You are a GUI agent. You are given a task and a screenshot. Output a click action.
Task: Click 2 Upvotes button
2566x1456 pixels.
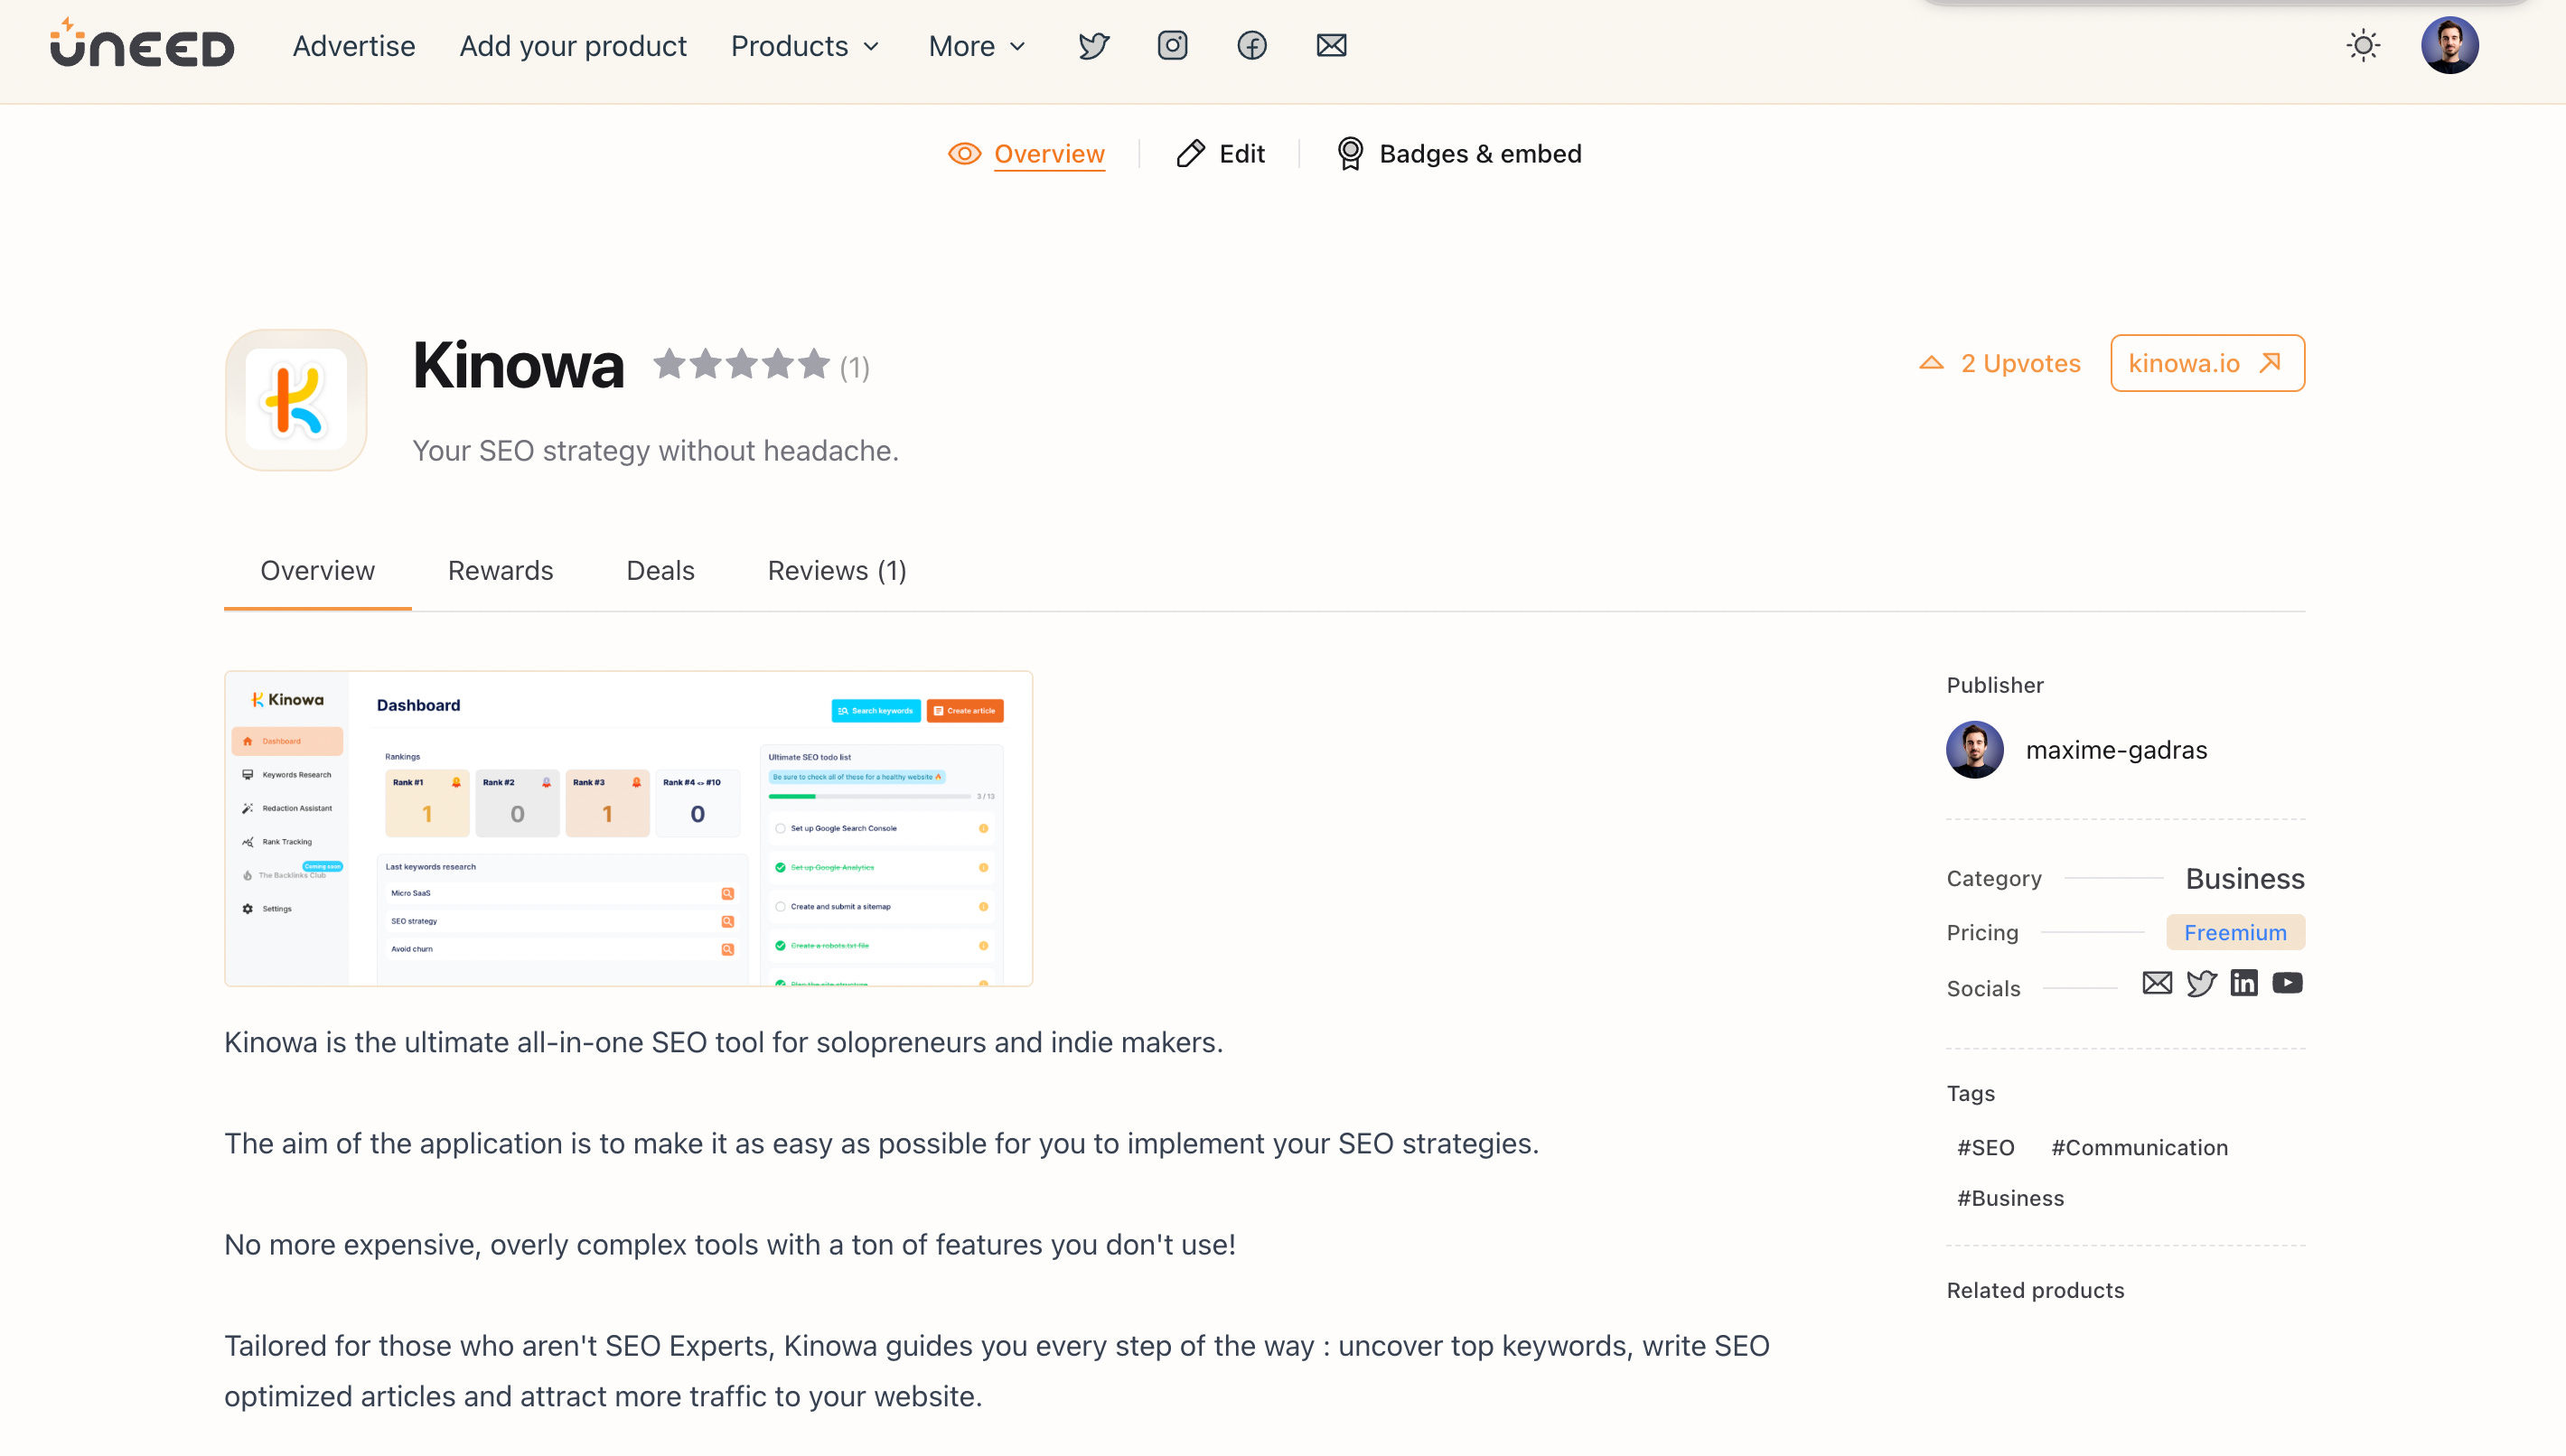coord(1999,364)
